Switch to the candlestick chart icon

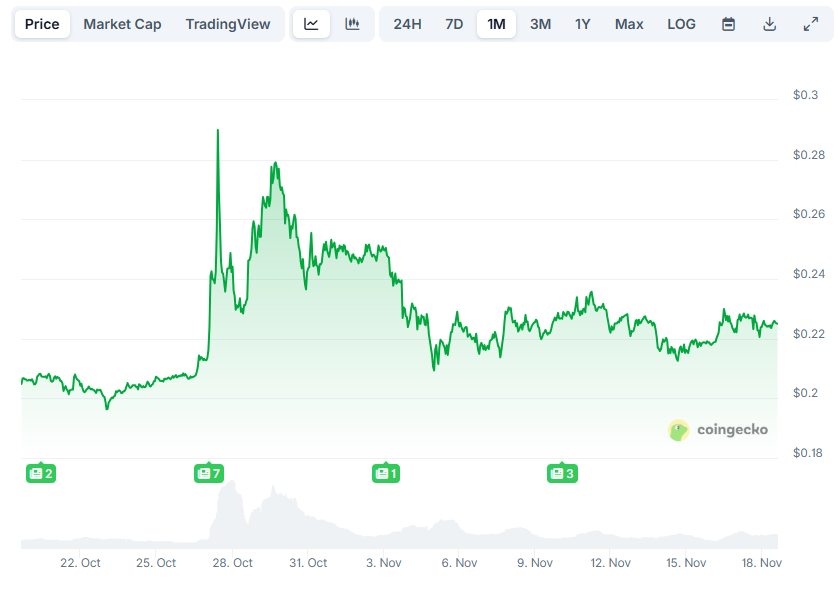point(352,23)
